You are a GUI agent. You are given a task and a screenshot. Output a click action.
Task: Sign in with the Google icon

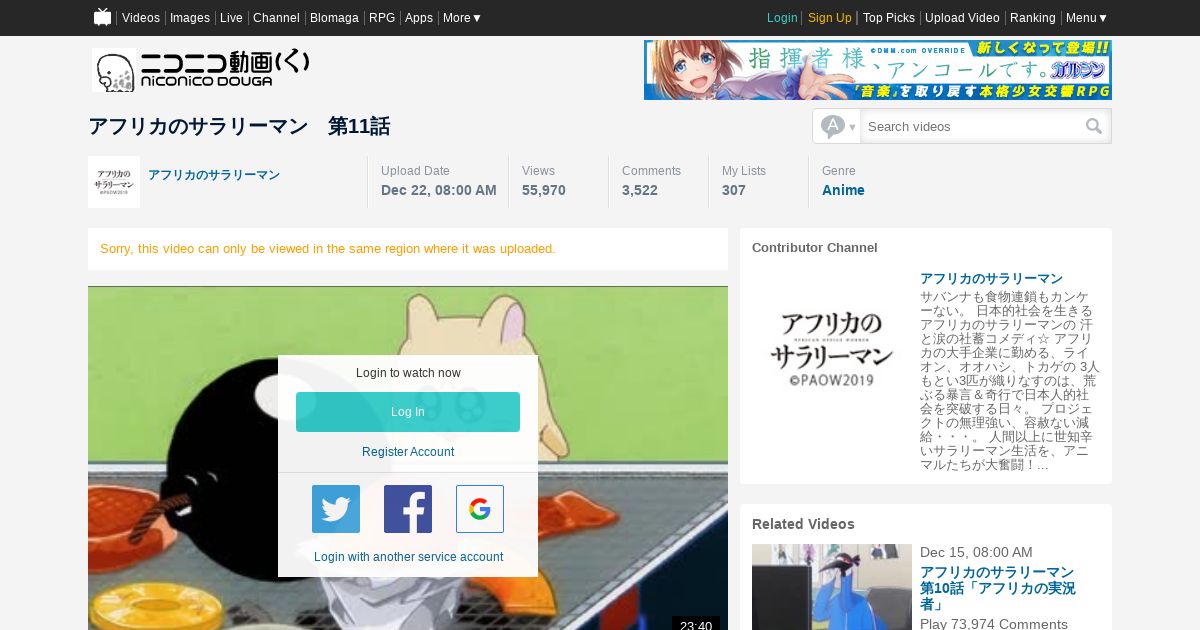coord(480,509)
